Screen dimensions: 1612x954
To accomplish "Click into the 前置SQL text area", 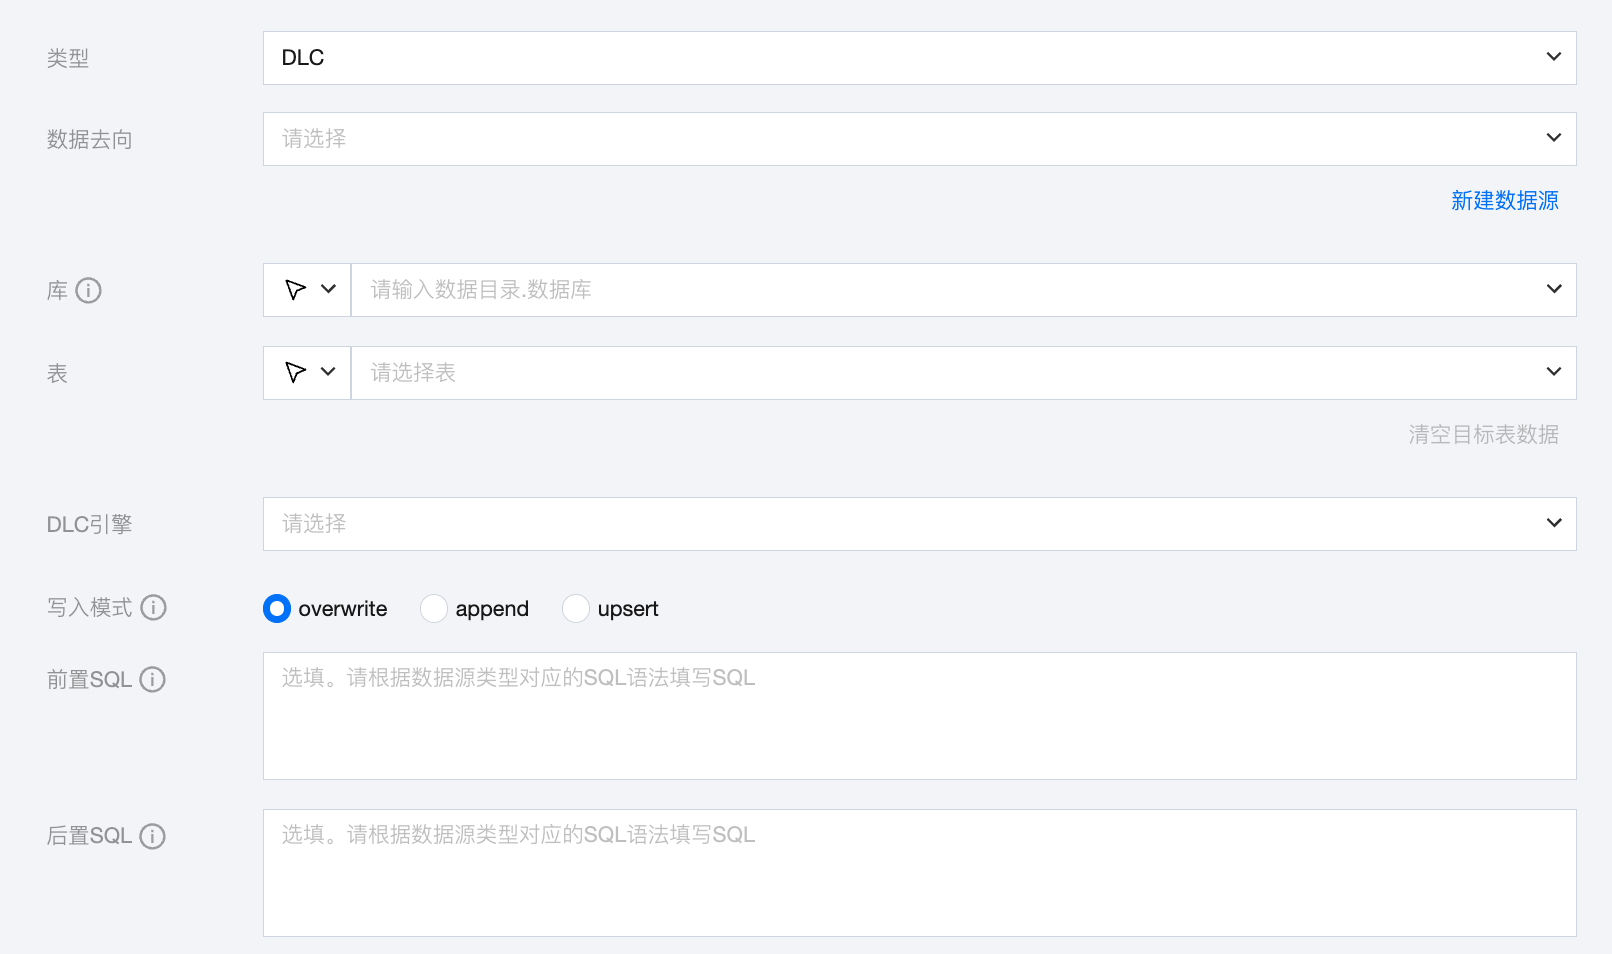I will coord(919,716).
